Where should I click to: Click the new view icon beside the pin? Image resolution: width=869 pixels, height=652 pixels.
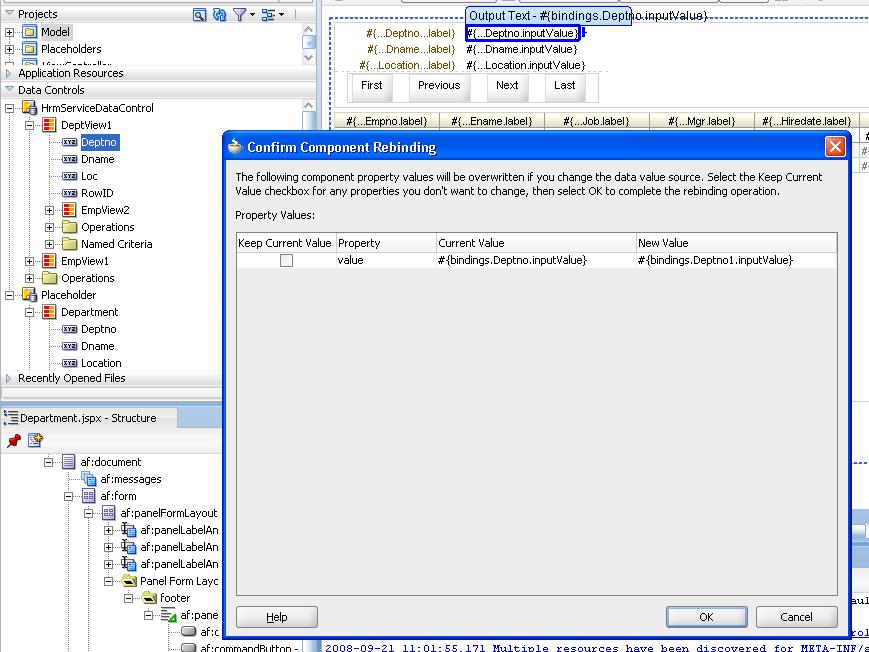coord(35,440)
